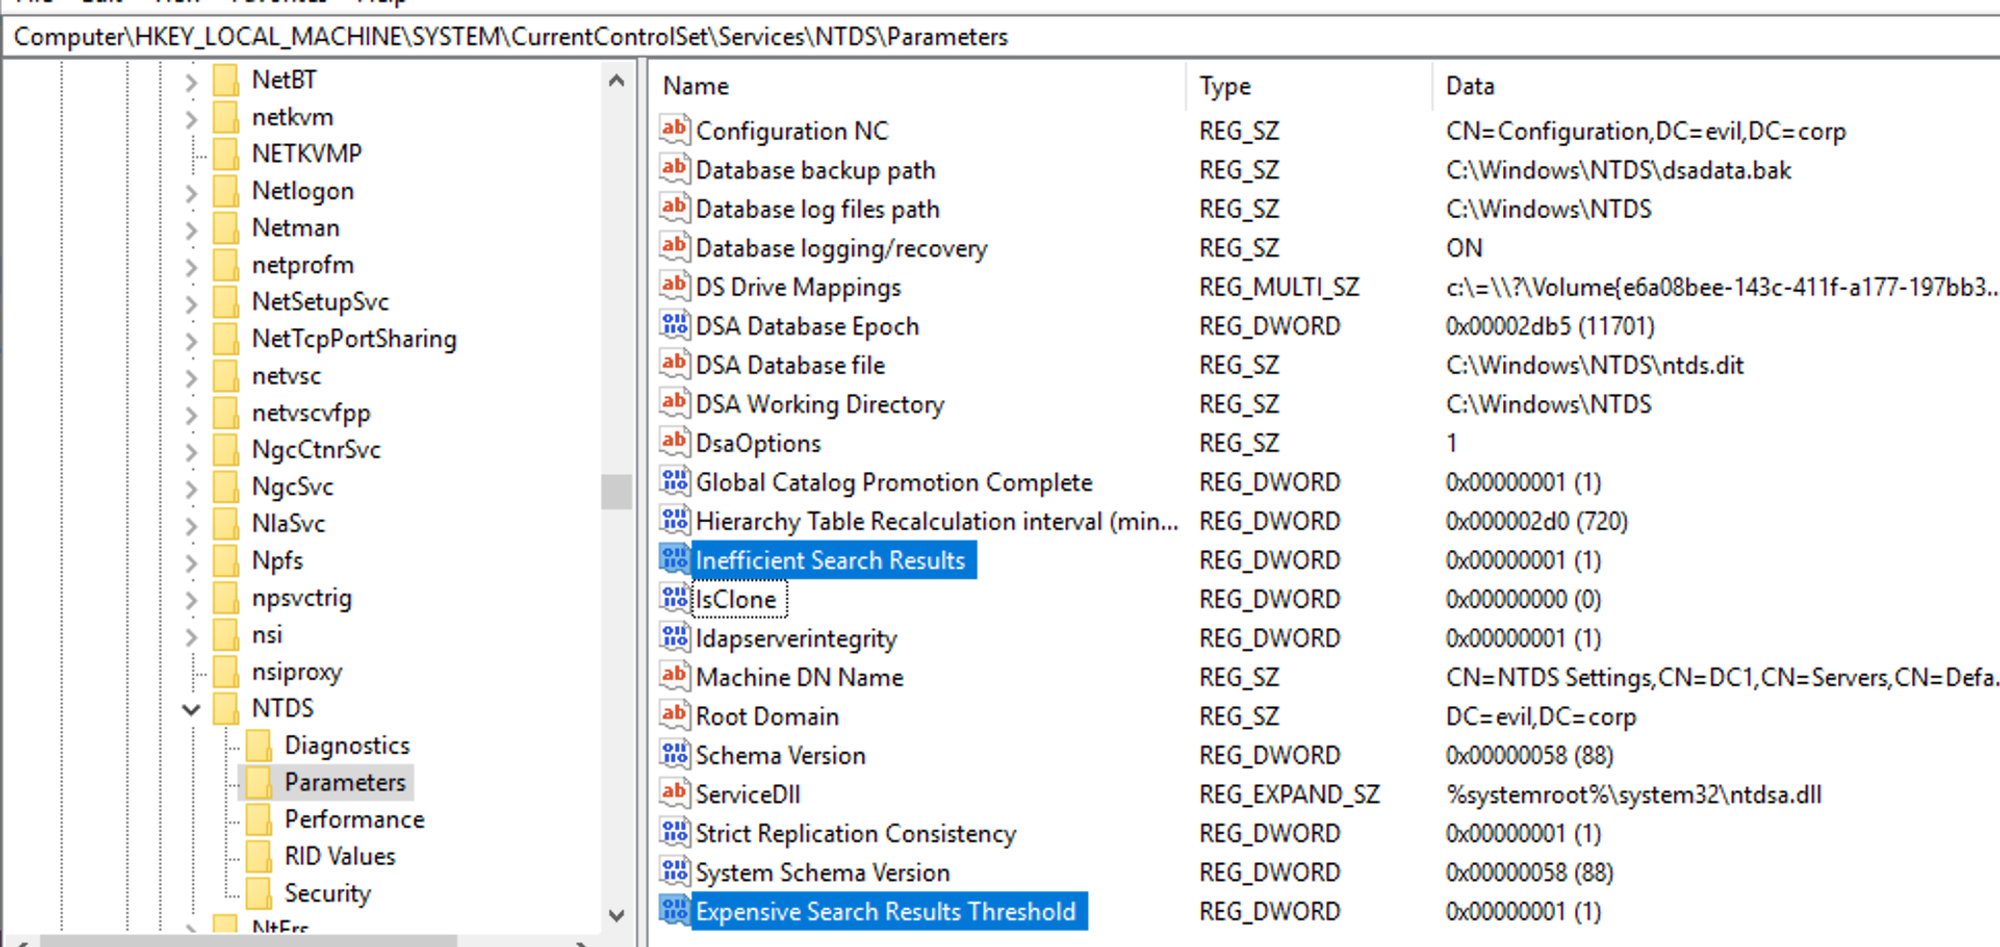Click the folder icon of the Security subkey
This screenshot has height=947, width=2000.
coord(261,892)
